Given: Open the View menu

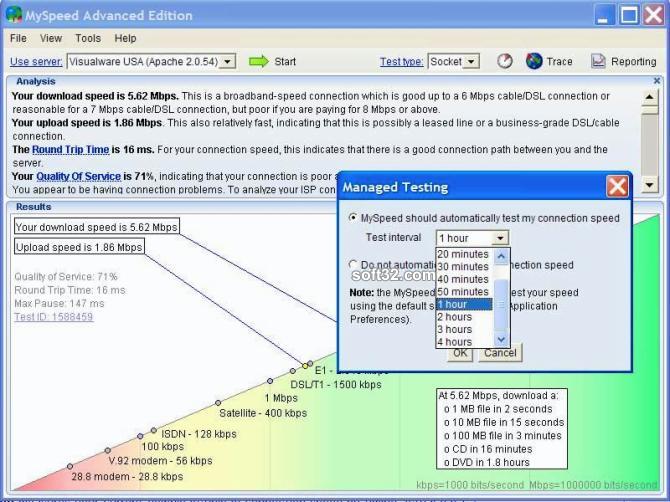Looking at the screenshot, I should pos(51,38).
